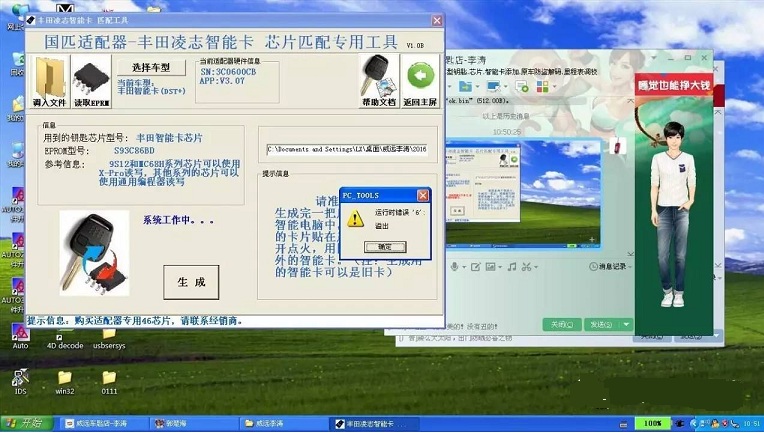This screenshot has width=764, height=438.
Task: Switch to 丰田凌志智能卡 taskbar item
Action: (x=374, y=423)
